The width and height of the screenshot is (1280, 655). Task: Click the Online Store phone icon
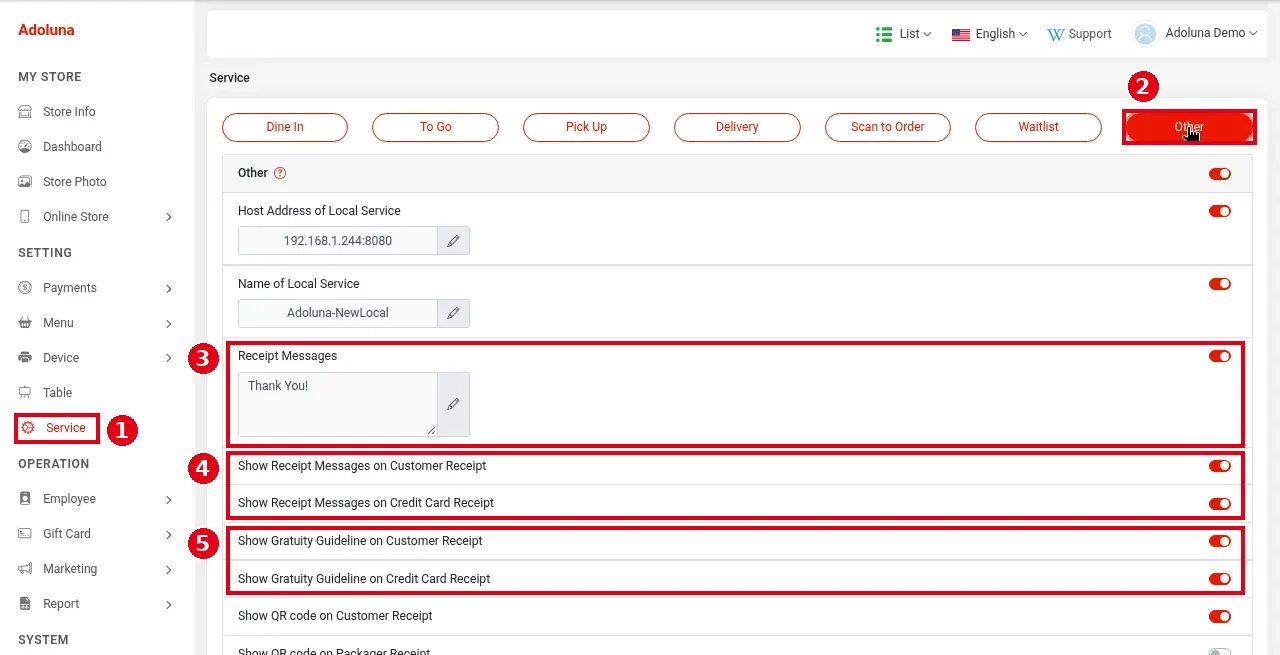coord(25,217)
